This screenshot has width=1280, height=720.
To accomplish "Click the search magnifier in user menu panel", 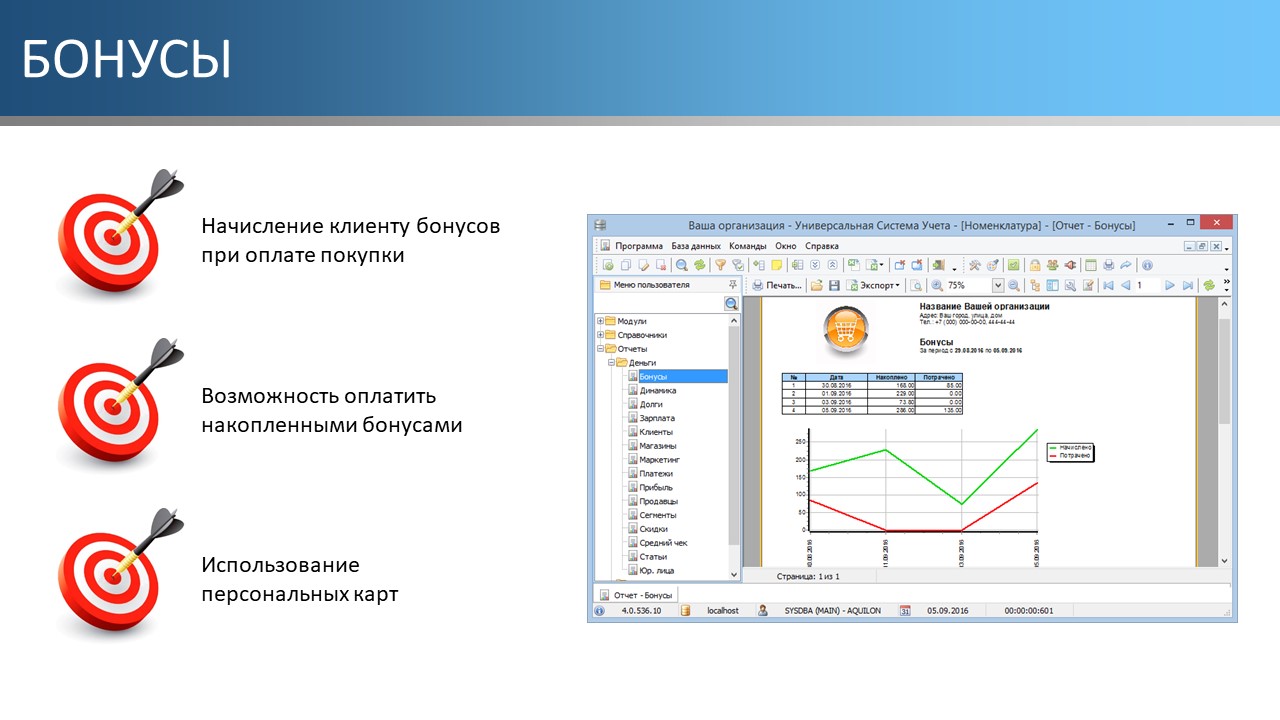I will pos(731,303).
